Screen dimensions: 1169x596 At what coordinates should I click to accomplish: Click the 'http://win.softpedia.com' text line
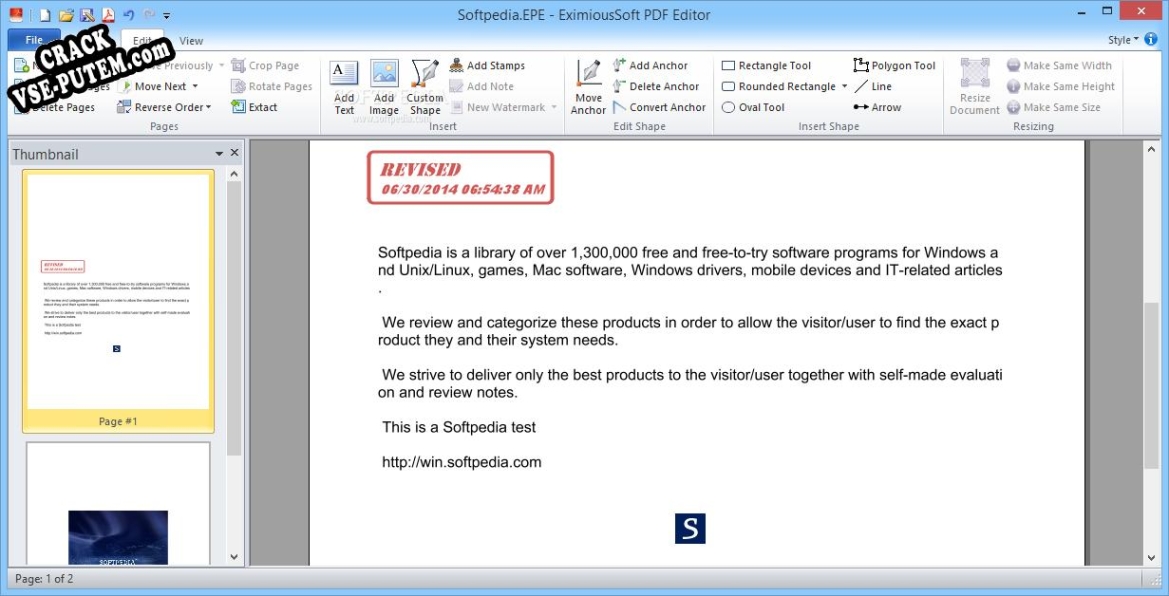(461, 462)
